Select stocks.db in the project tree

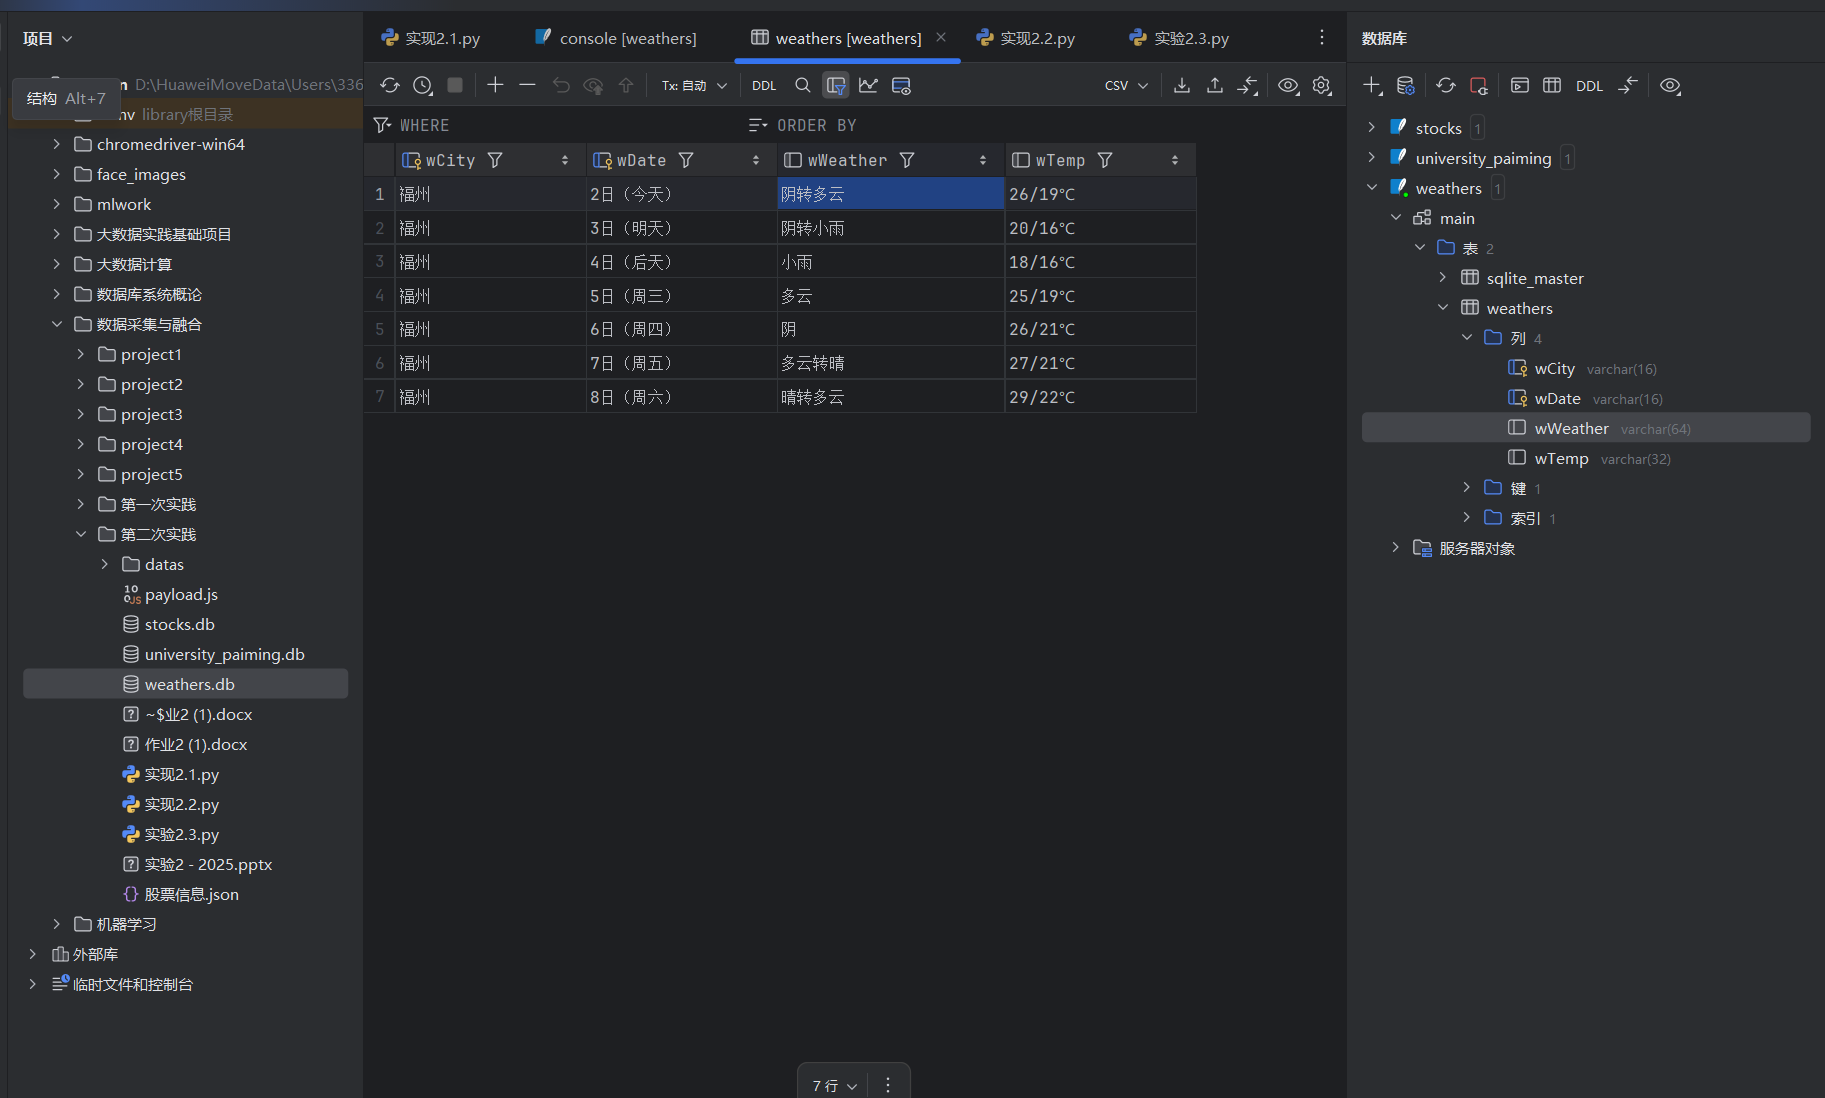point(179,624)
